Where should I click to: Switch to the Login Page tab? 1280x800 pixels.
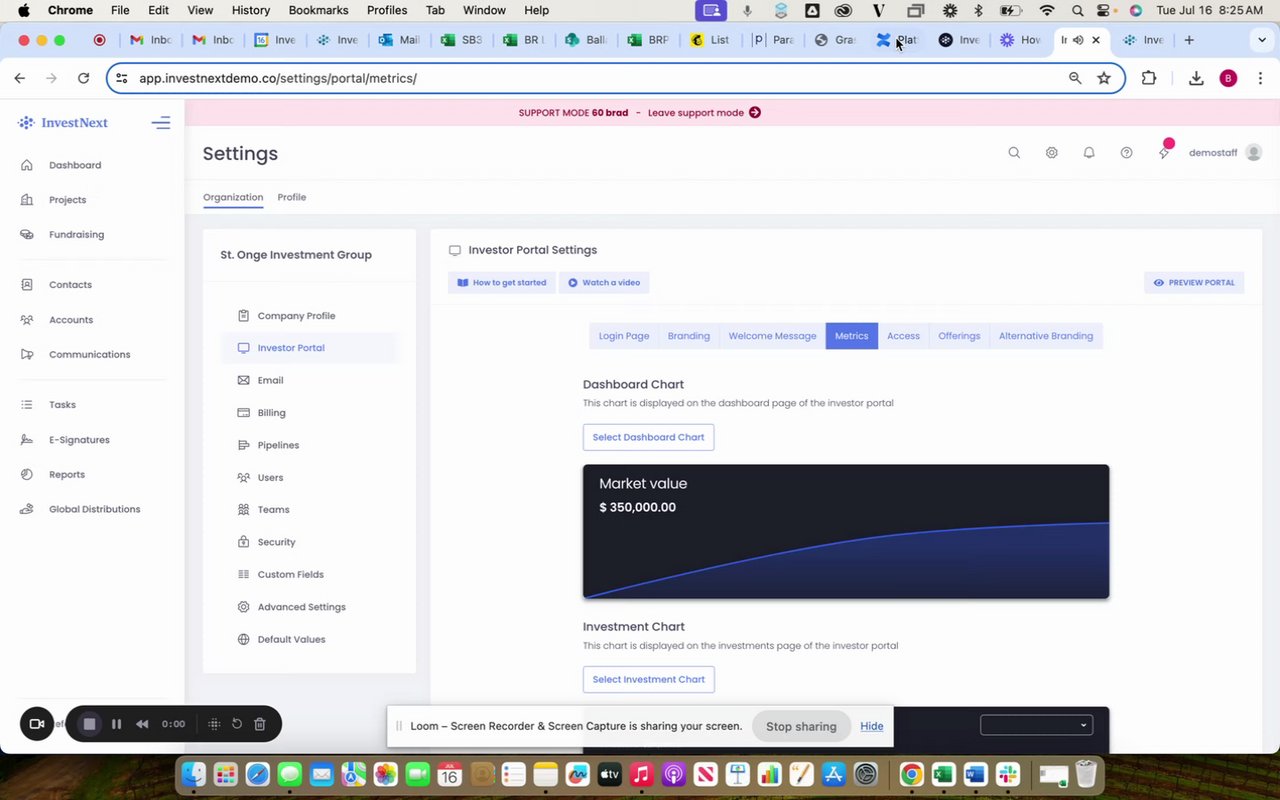(x=624, y=336)
